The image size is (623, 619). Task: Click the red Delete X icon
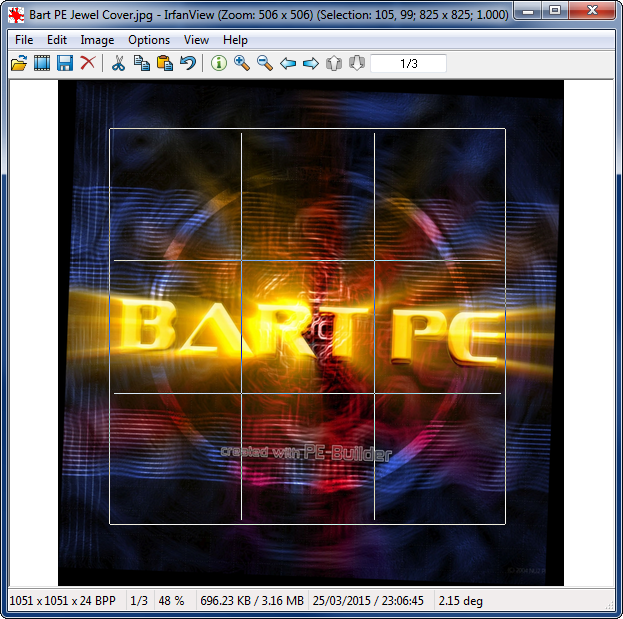(x=88, y=63)
